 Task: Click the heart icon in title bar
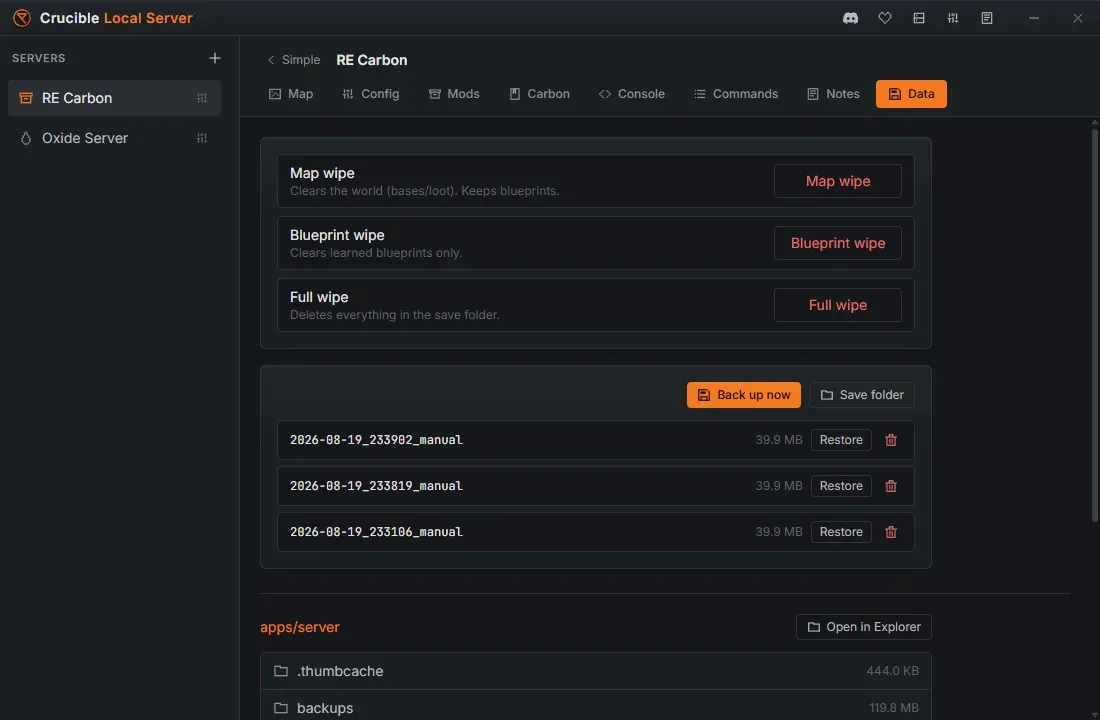885,18
